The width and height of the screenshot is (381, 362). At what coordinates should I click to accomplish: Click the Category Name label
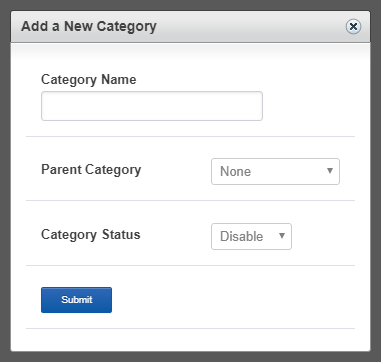point(89,80)
